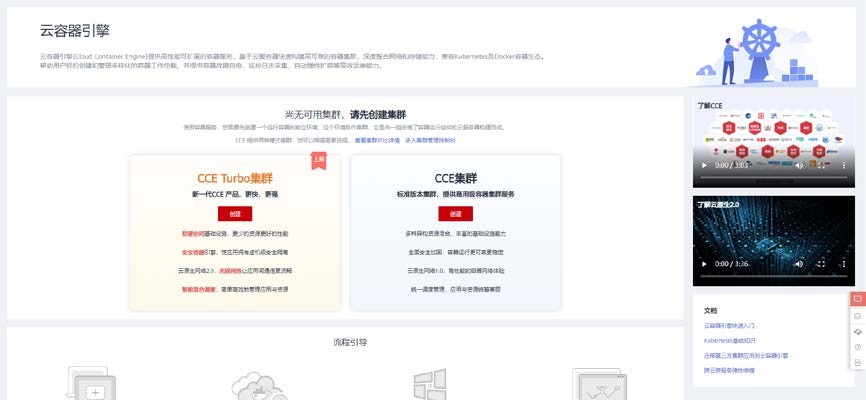The image size is (866, 400).
Task: Click the tiles step icon in 流程引导
Action: 430,385
